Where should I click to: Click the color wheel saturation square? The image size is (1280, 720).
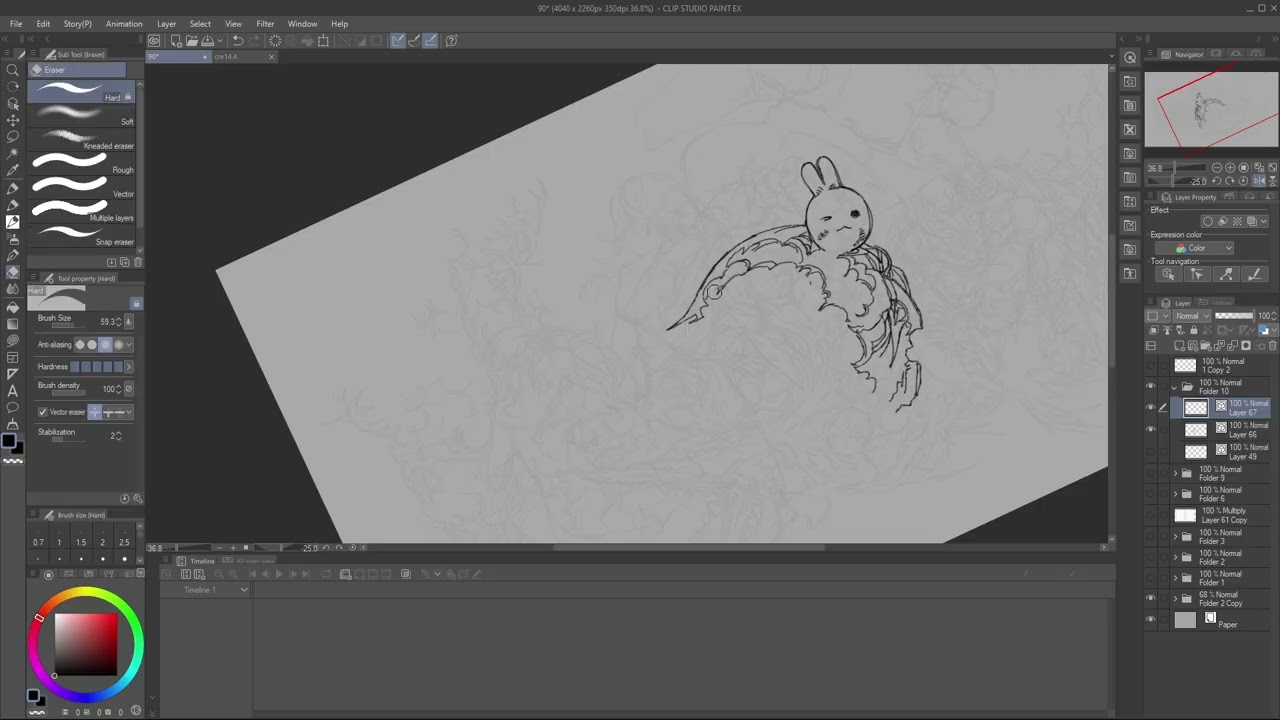pyautogui.click(x=86, y=644)
